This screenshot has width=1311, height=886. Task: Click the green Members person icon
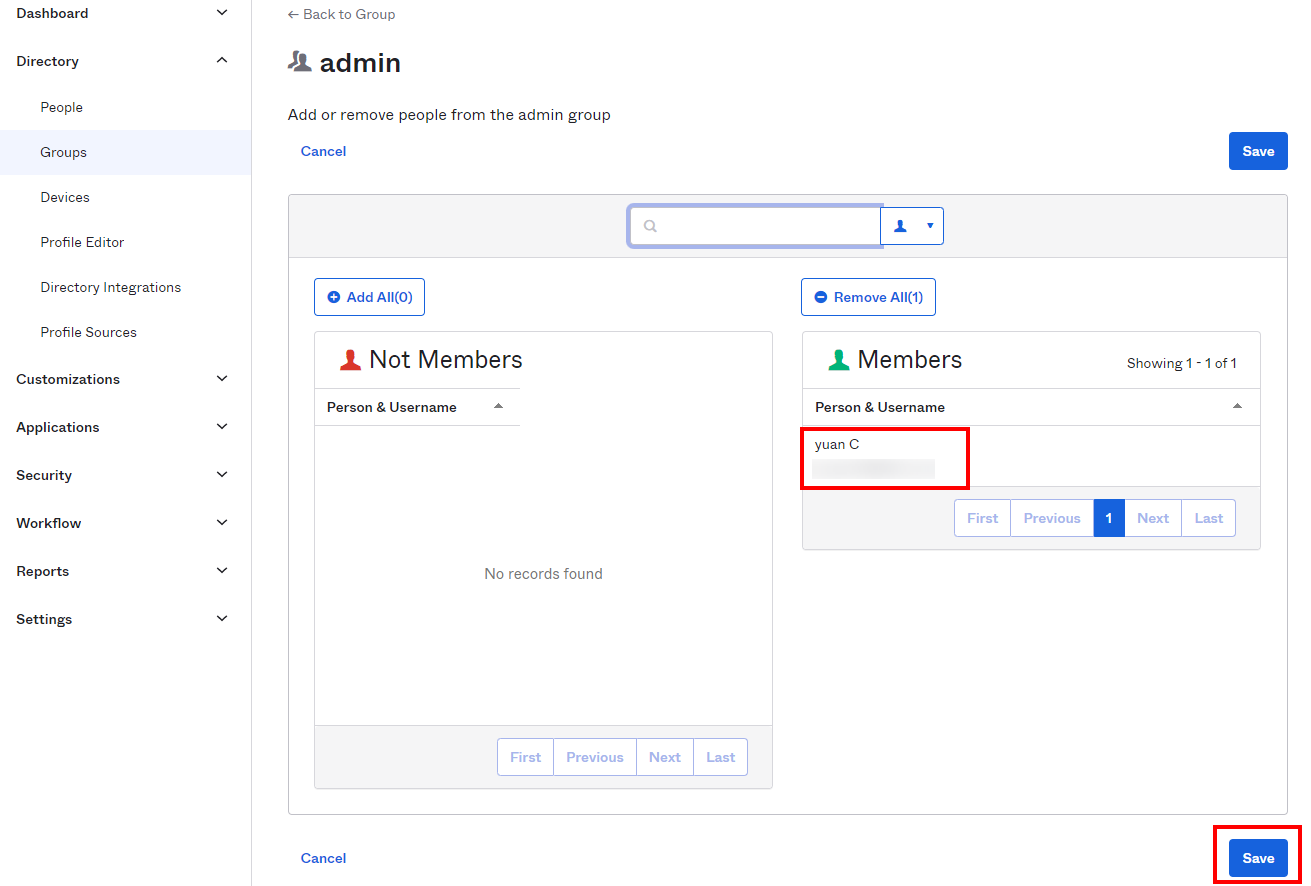click(x=839, y=360)
